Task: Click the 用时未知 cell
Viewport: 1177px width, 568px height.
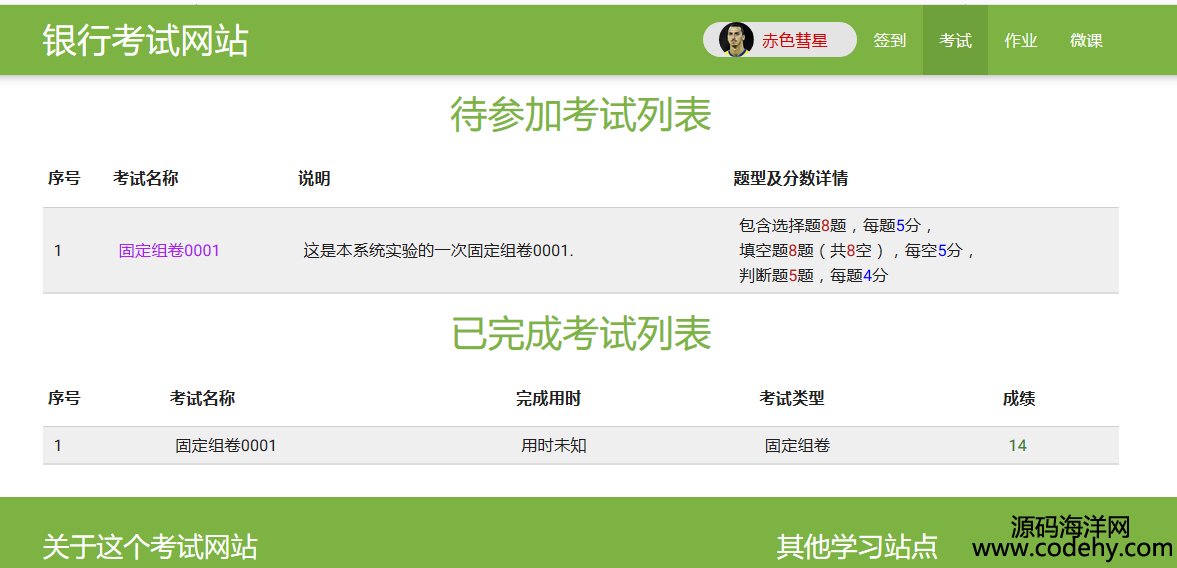Action: [554, 446]
